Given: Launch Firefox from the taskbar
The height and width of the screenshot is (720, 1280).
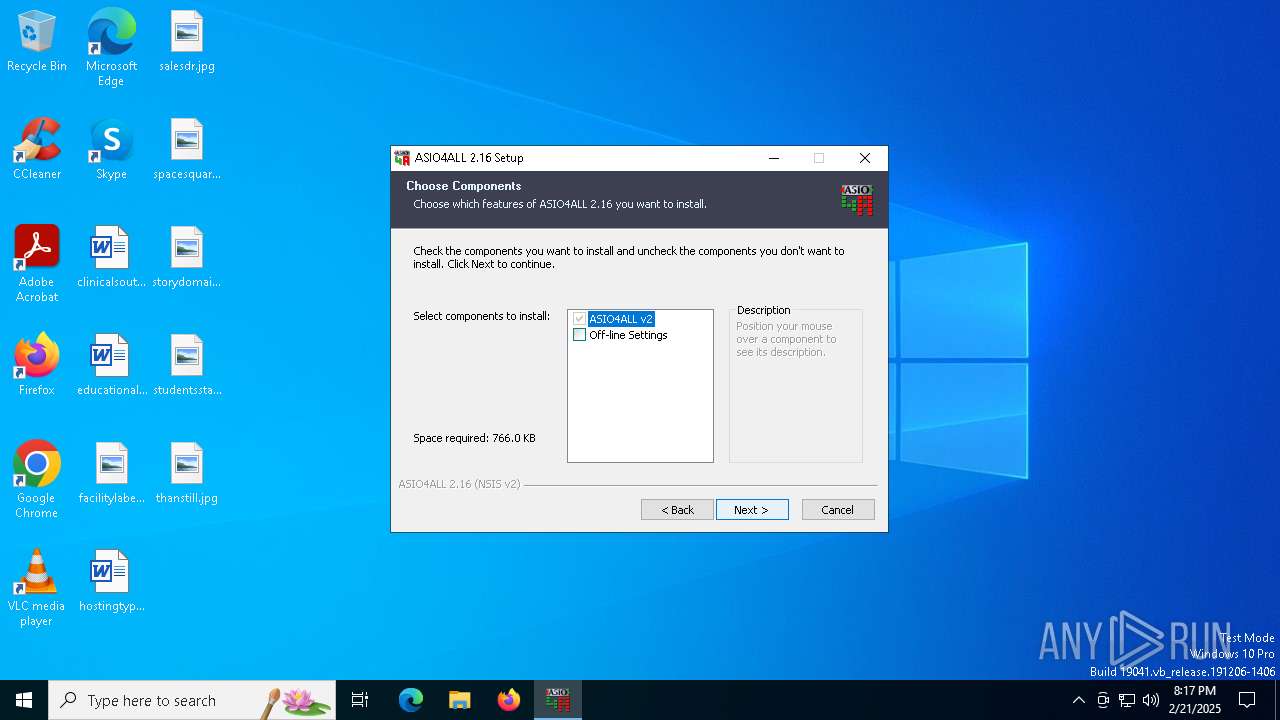Looking at the screenshot, I should click(x=508, y=700).
